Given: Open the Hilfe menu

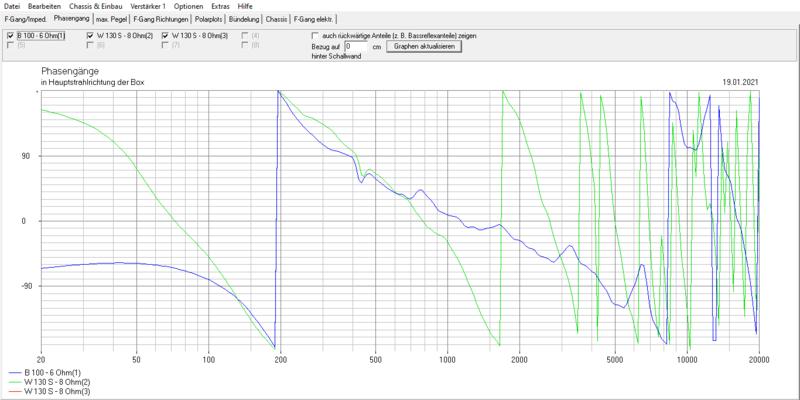Looking at the screenshot, I should [x=245, y=6].
